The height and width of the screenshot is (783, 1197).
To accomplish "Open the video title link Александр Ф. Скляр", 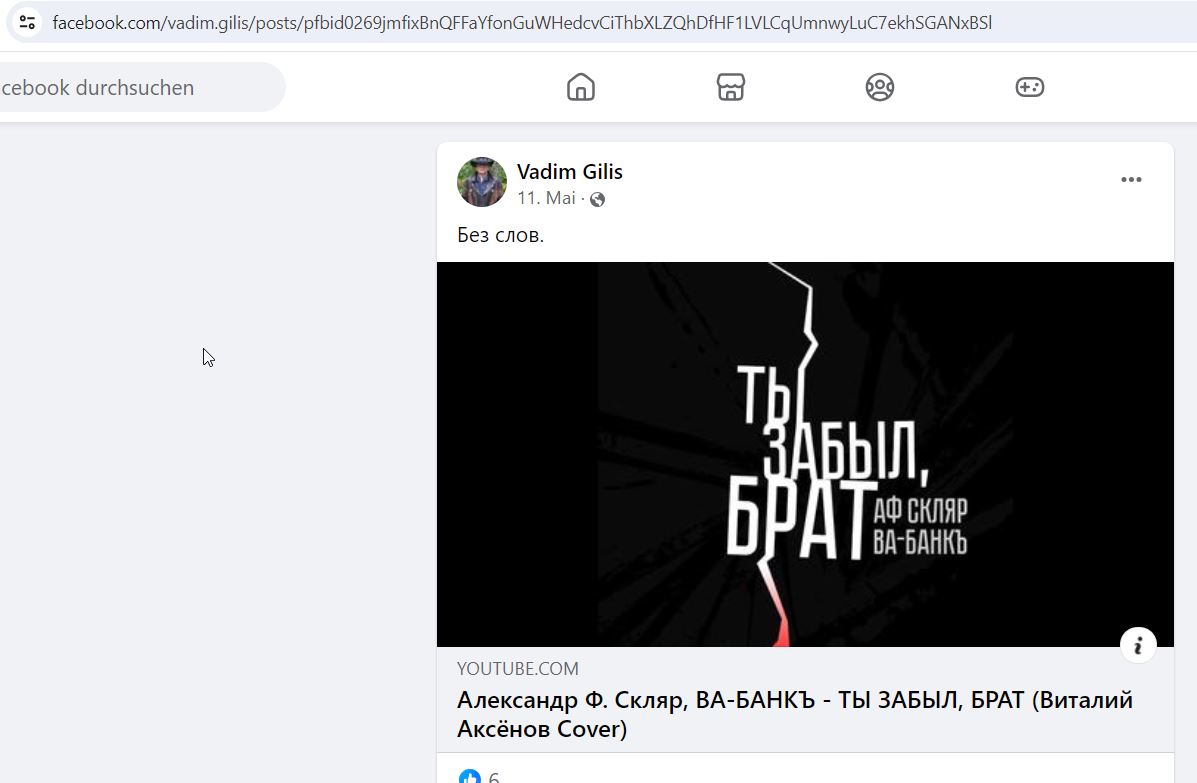I will coord(795,714).
